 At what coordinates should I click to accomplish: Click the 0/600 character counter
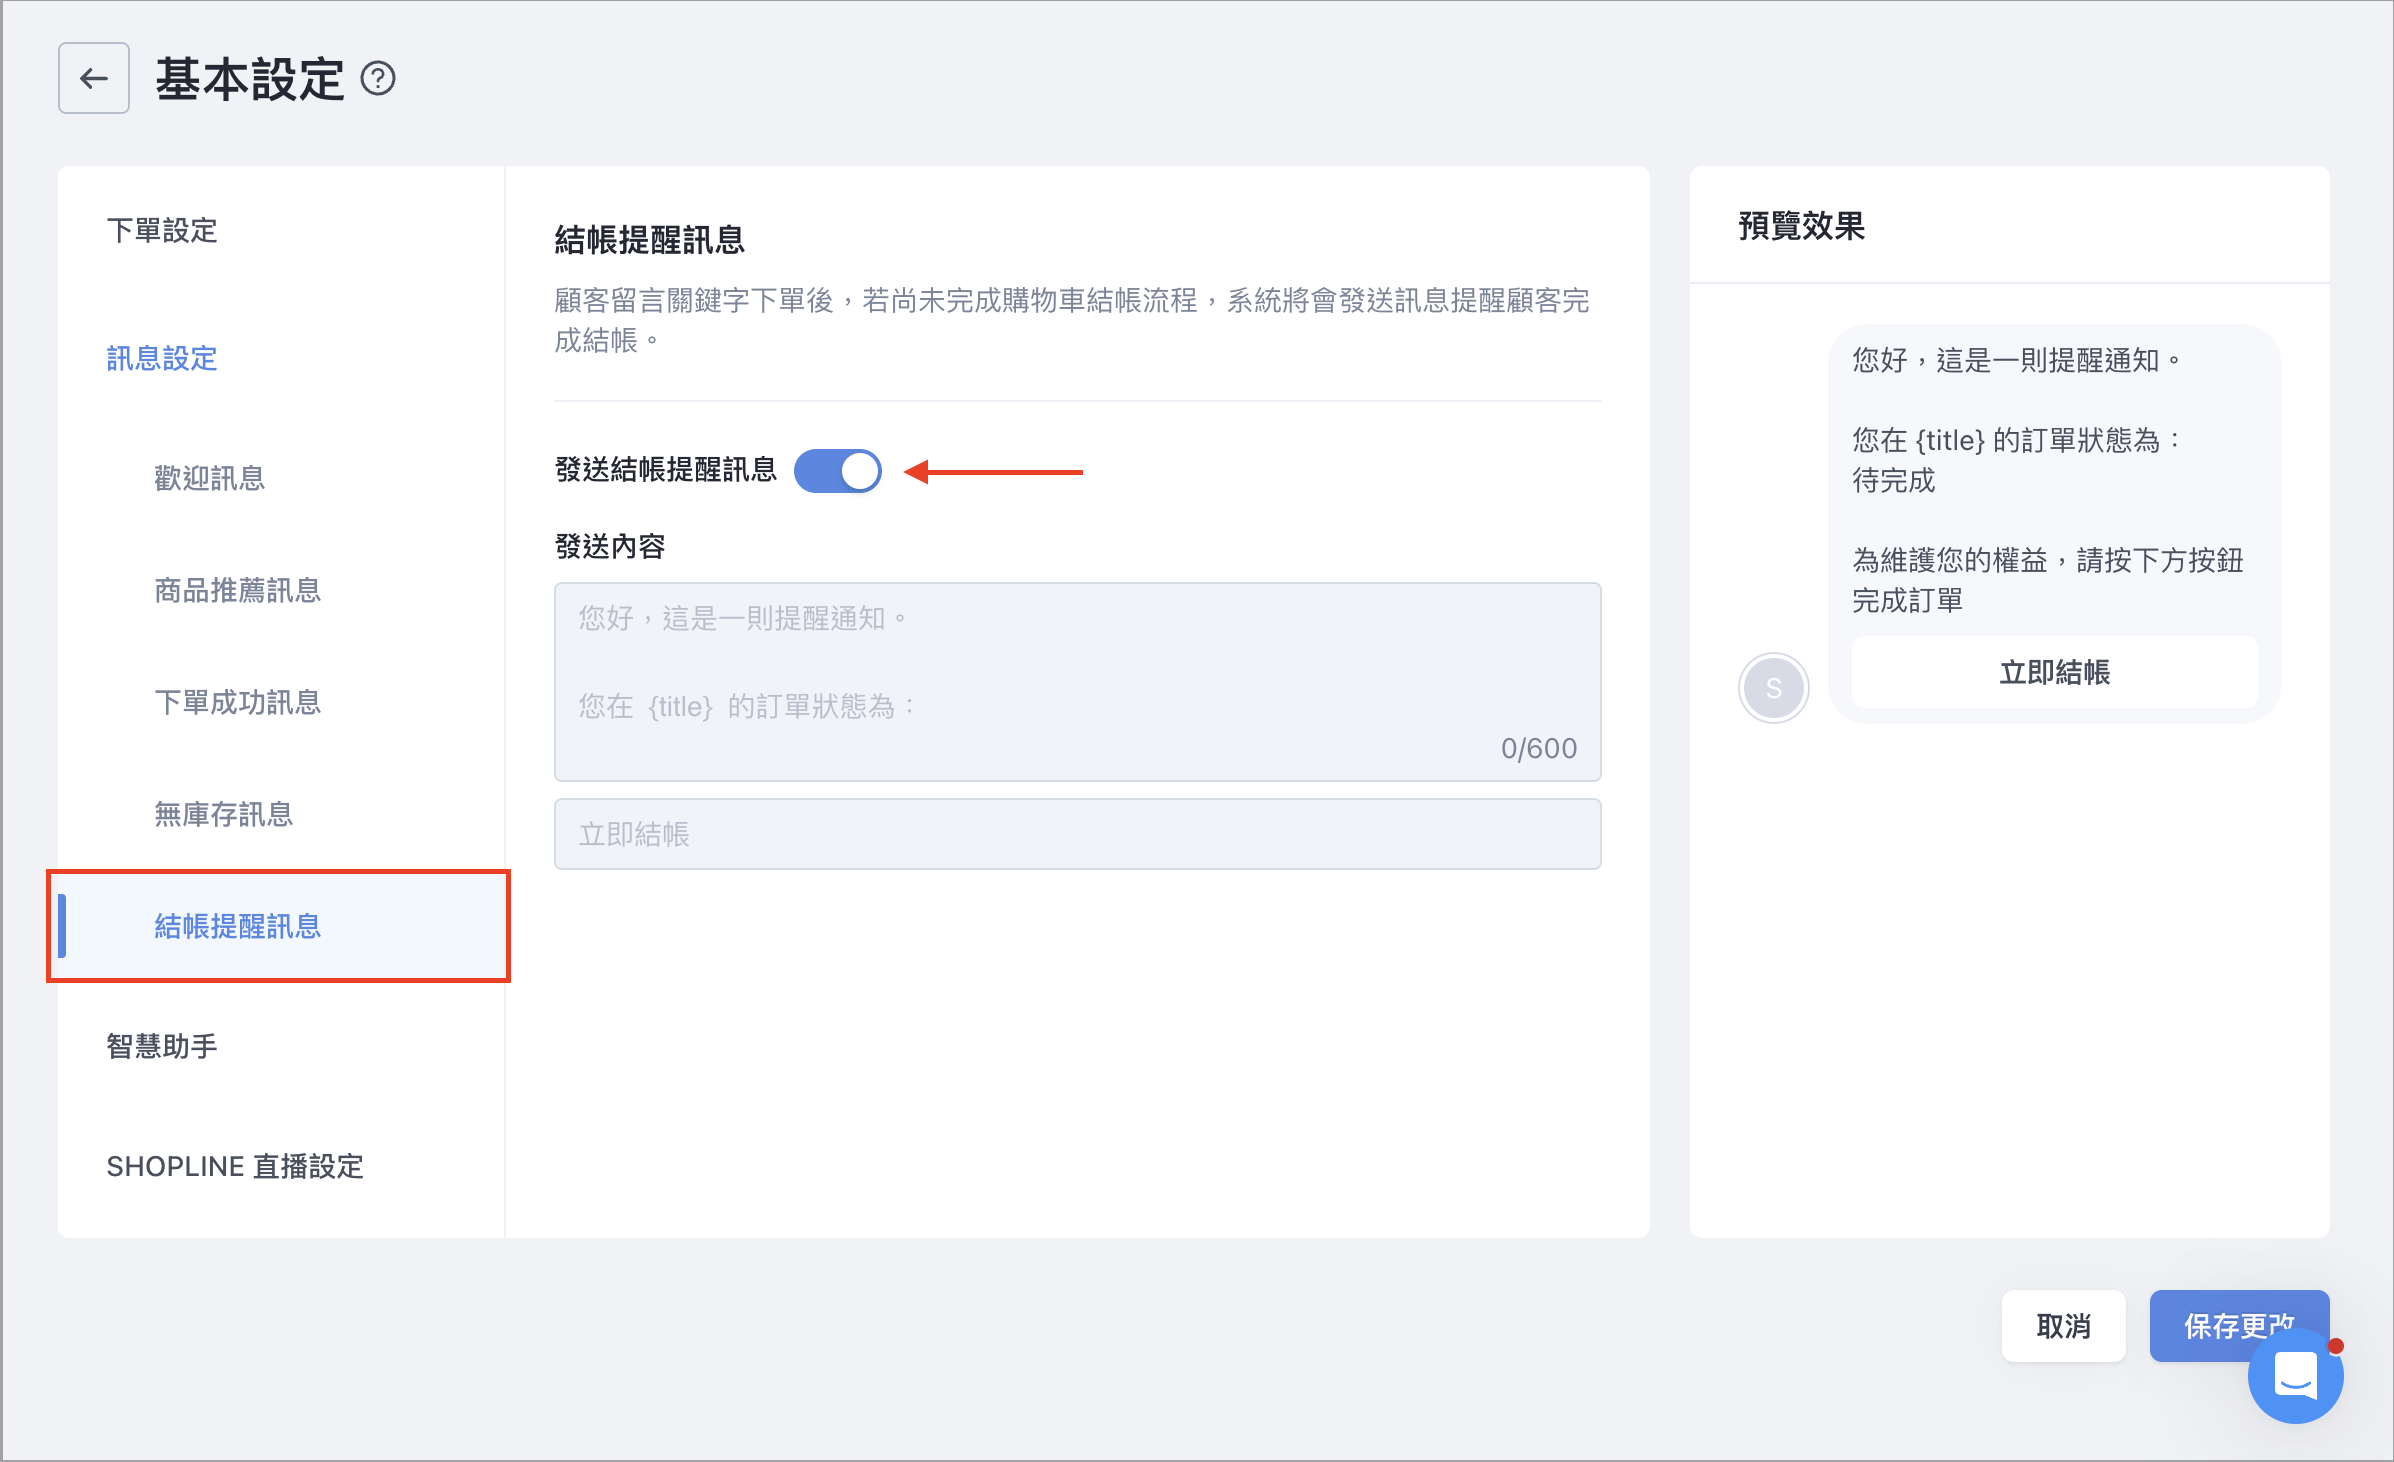click(1539, 748)
